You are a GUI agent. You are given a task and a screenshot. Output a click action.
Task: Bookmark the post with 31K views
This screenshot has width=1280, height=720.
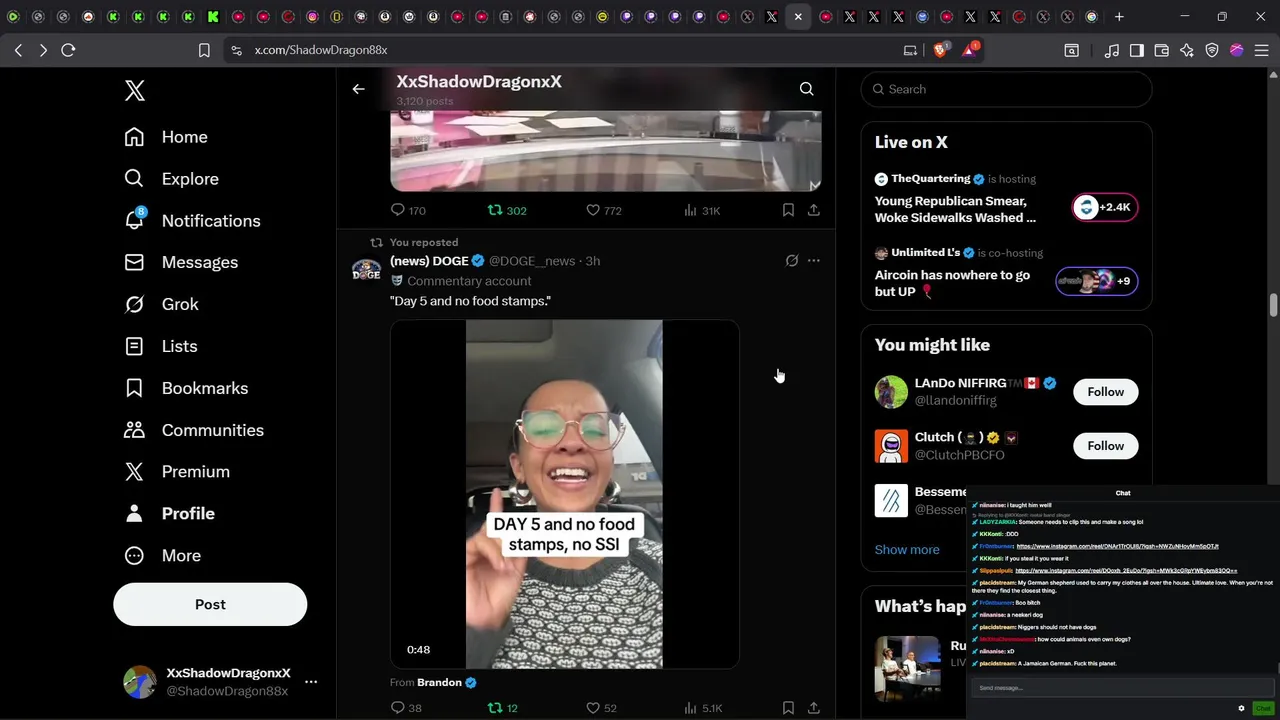click(x=788, y=210)
